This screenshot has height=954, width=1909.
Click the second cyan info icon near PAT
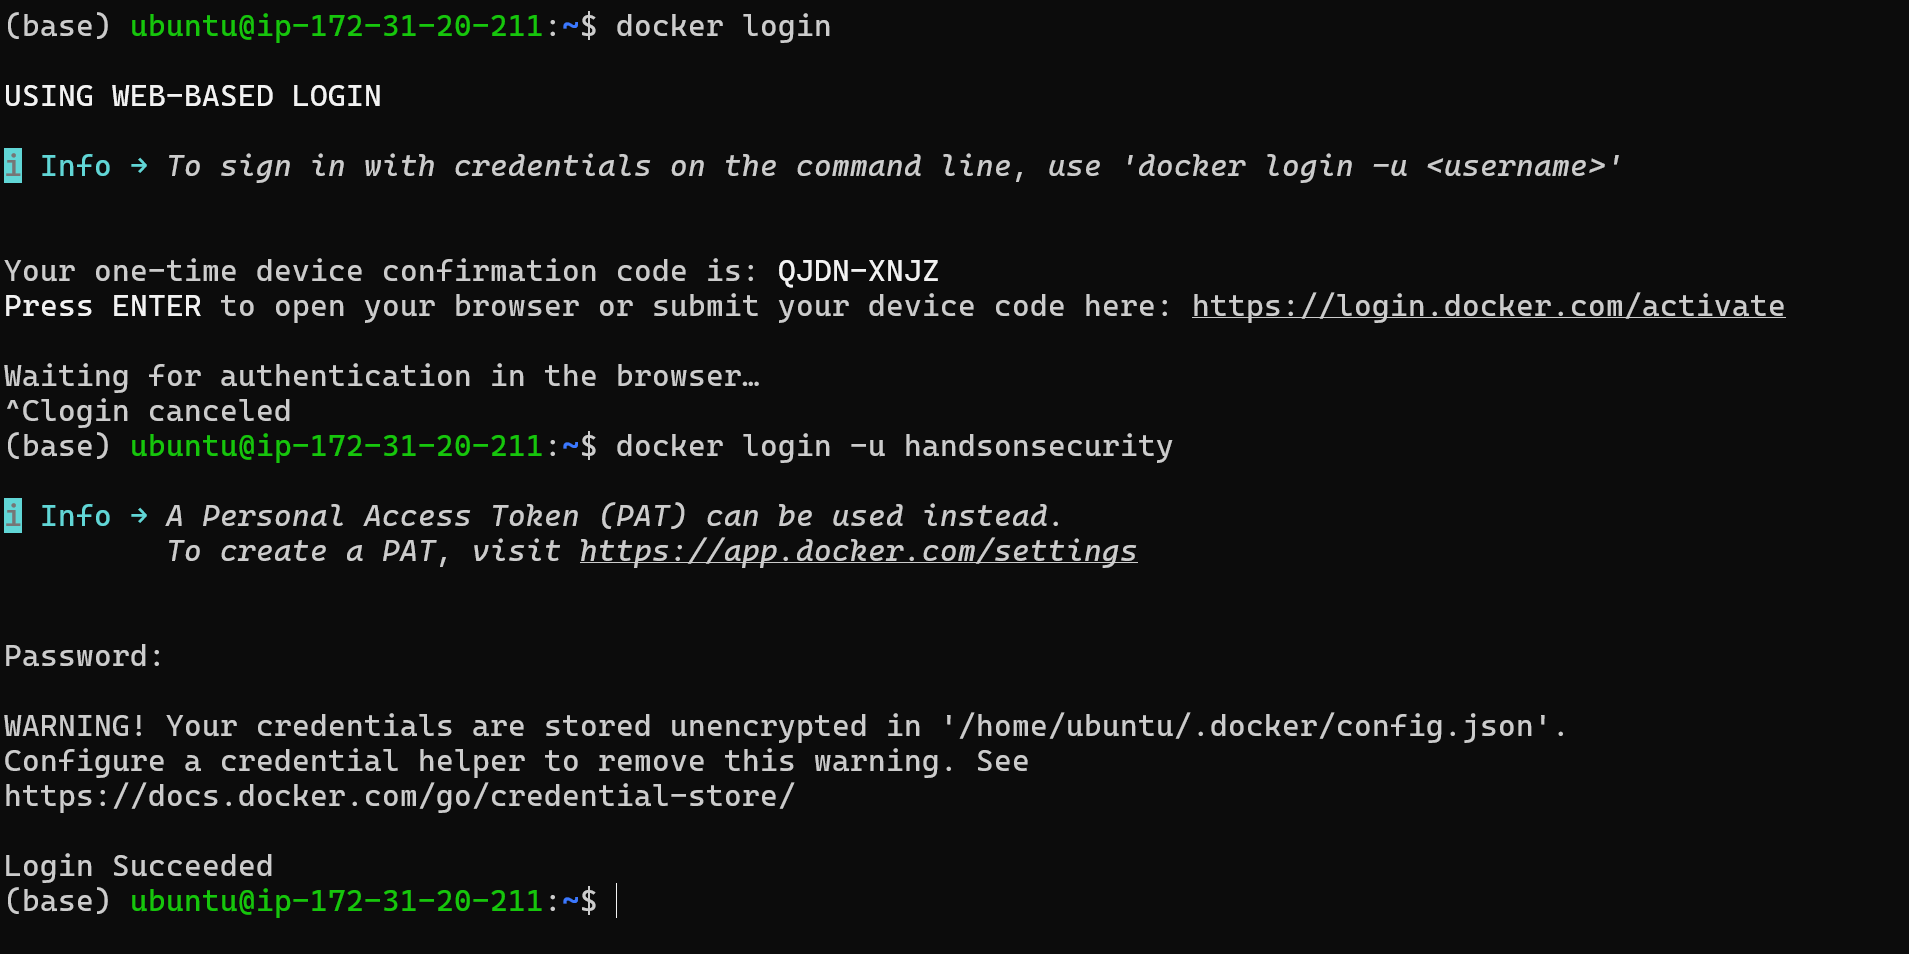(x=13, y=516)
